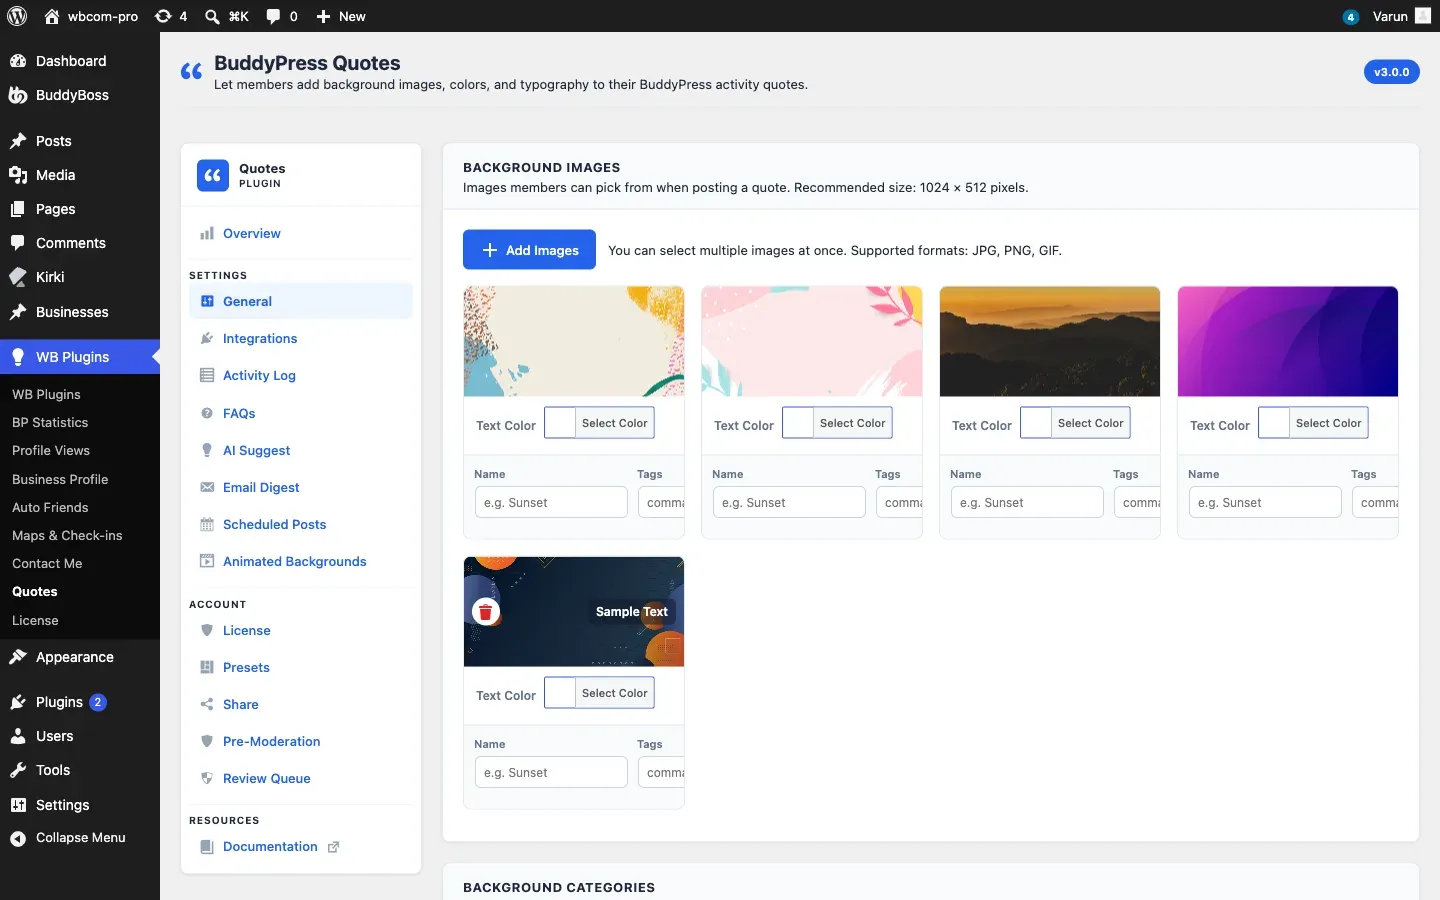Screen dimensions: 1440x900
Task: Click the AI Suggest lightbulb icon
Action: 207,450
